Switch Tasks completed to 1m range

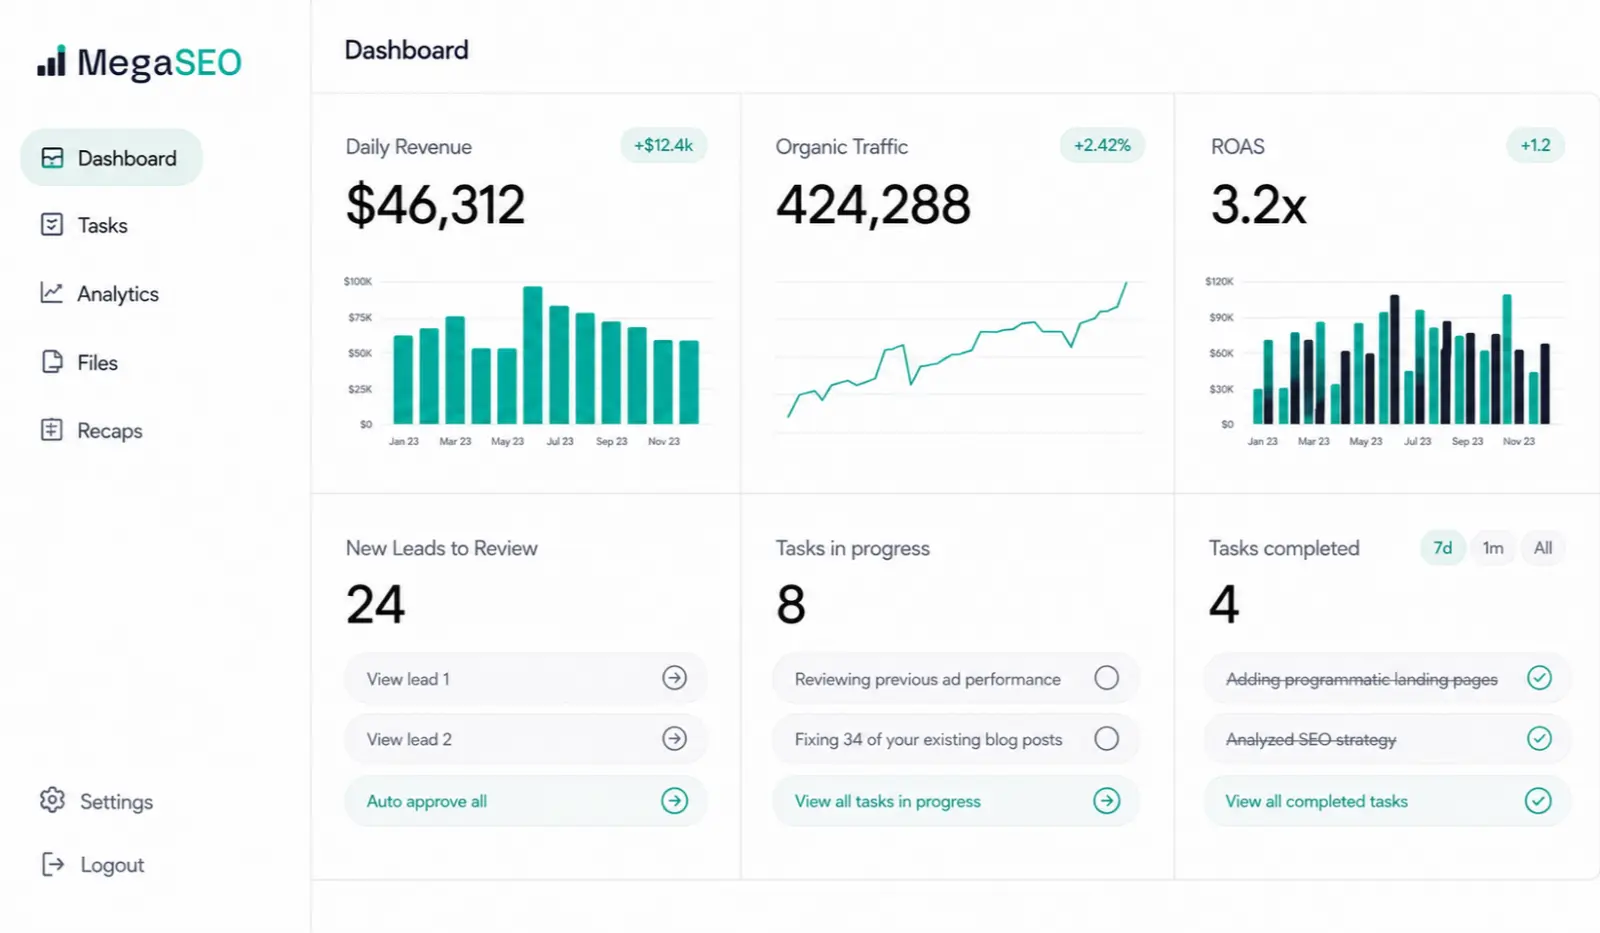click(1493, 548)
